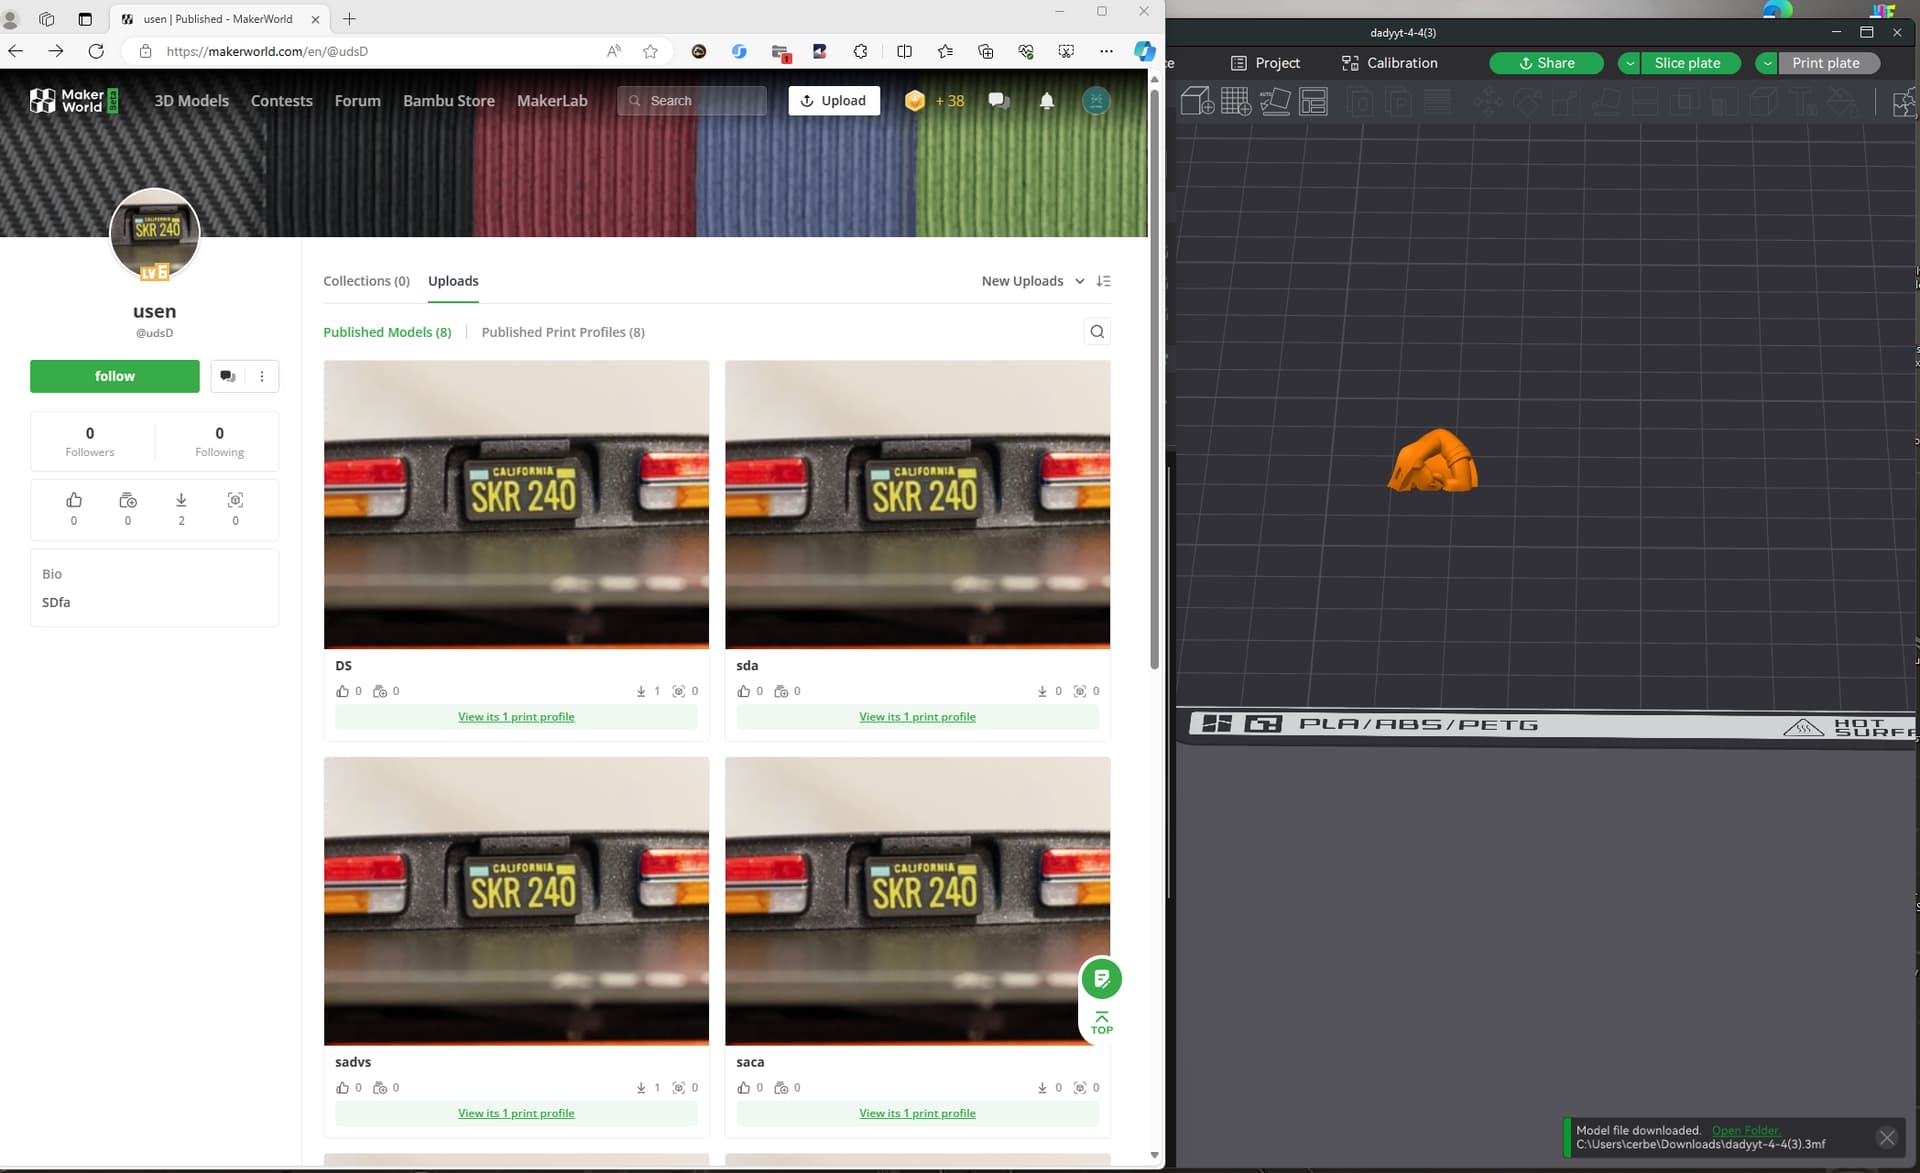Click the green follow button
Image resolution: width=1920 pixels, height=1173 pixels.
115,376
